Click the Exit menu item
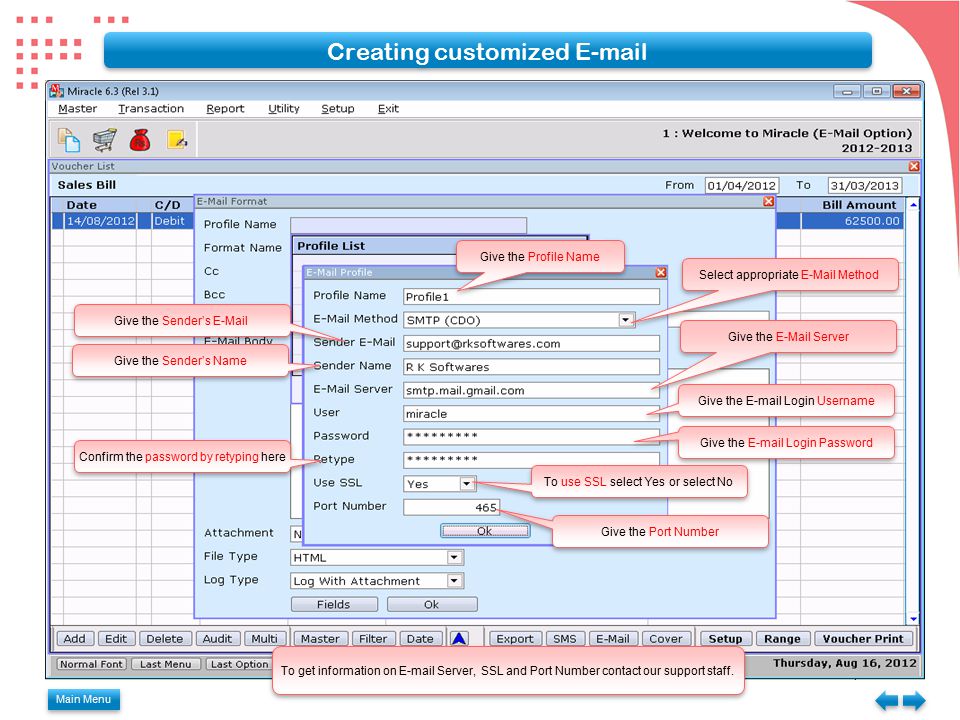Image resolution: width=960 pixels, height=720 pixels. (388, 108)
